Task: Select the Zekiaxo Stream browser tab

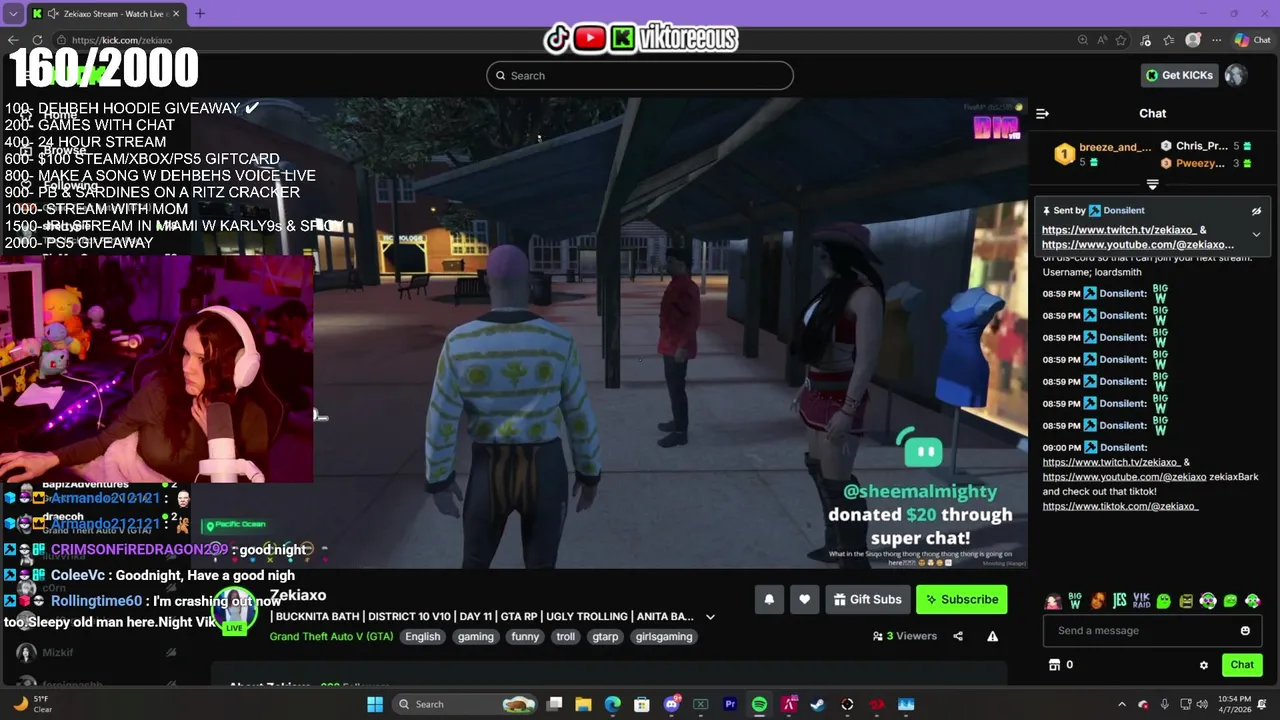Action: click(x=107, y=13)
